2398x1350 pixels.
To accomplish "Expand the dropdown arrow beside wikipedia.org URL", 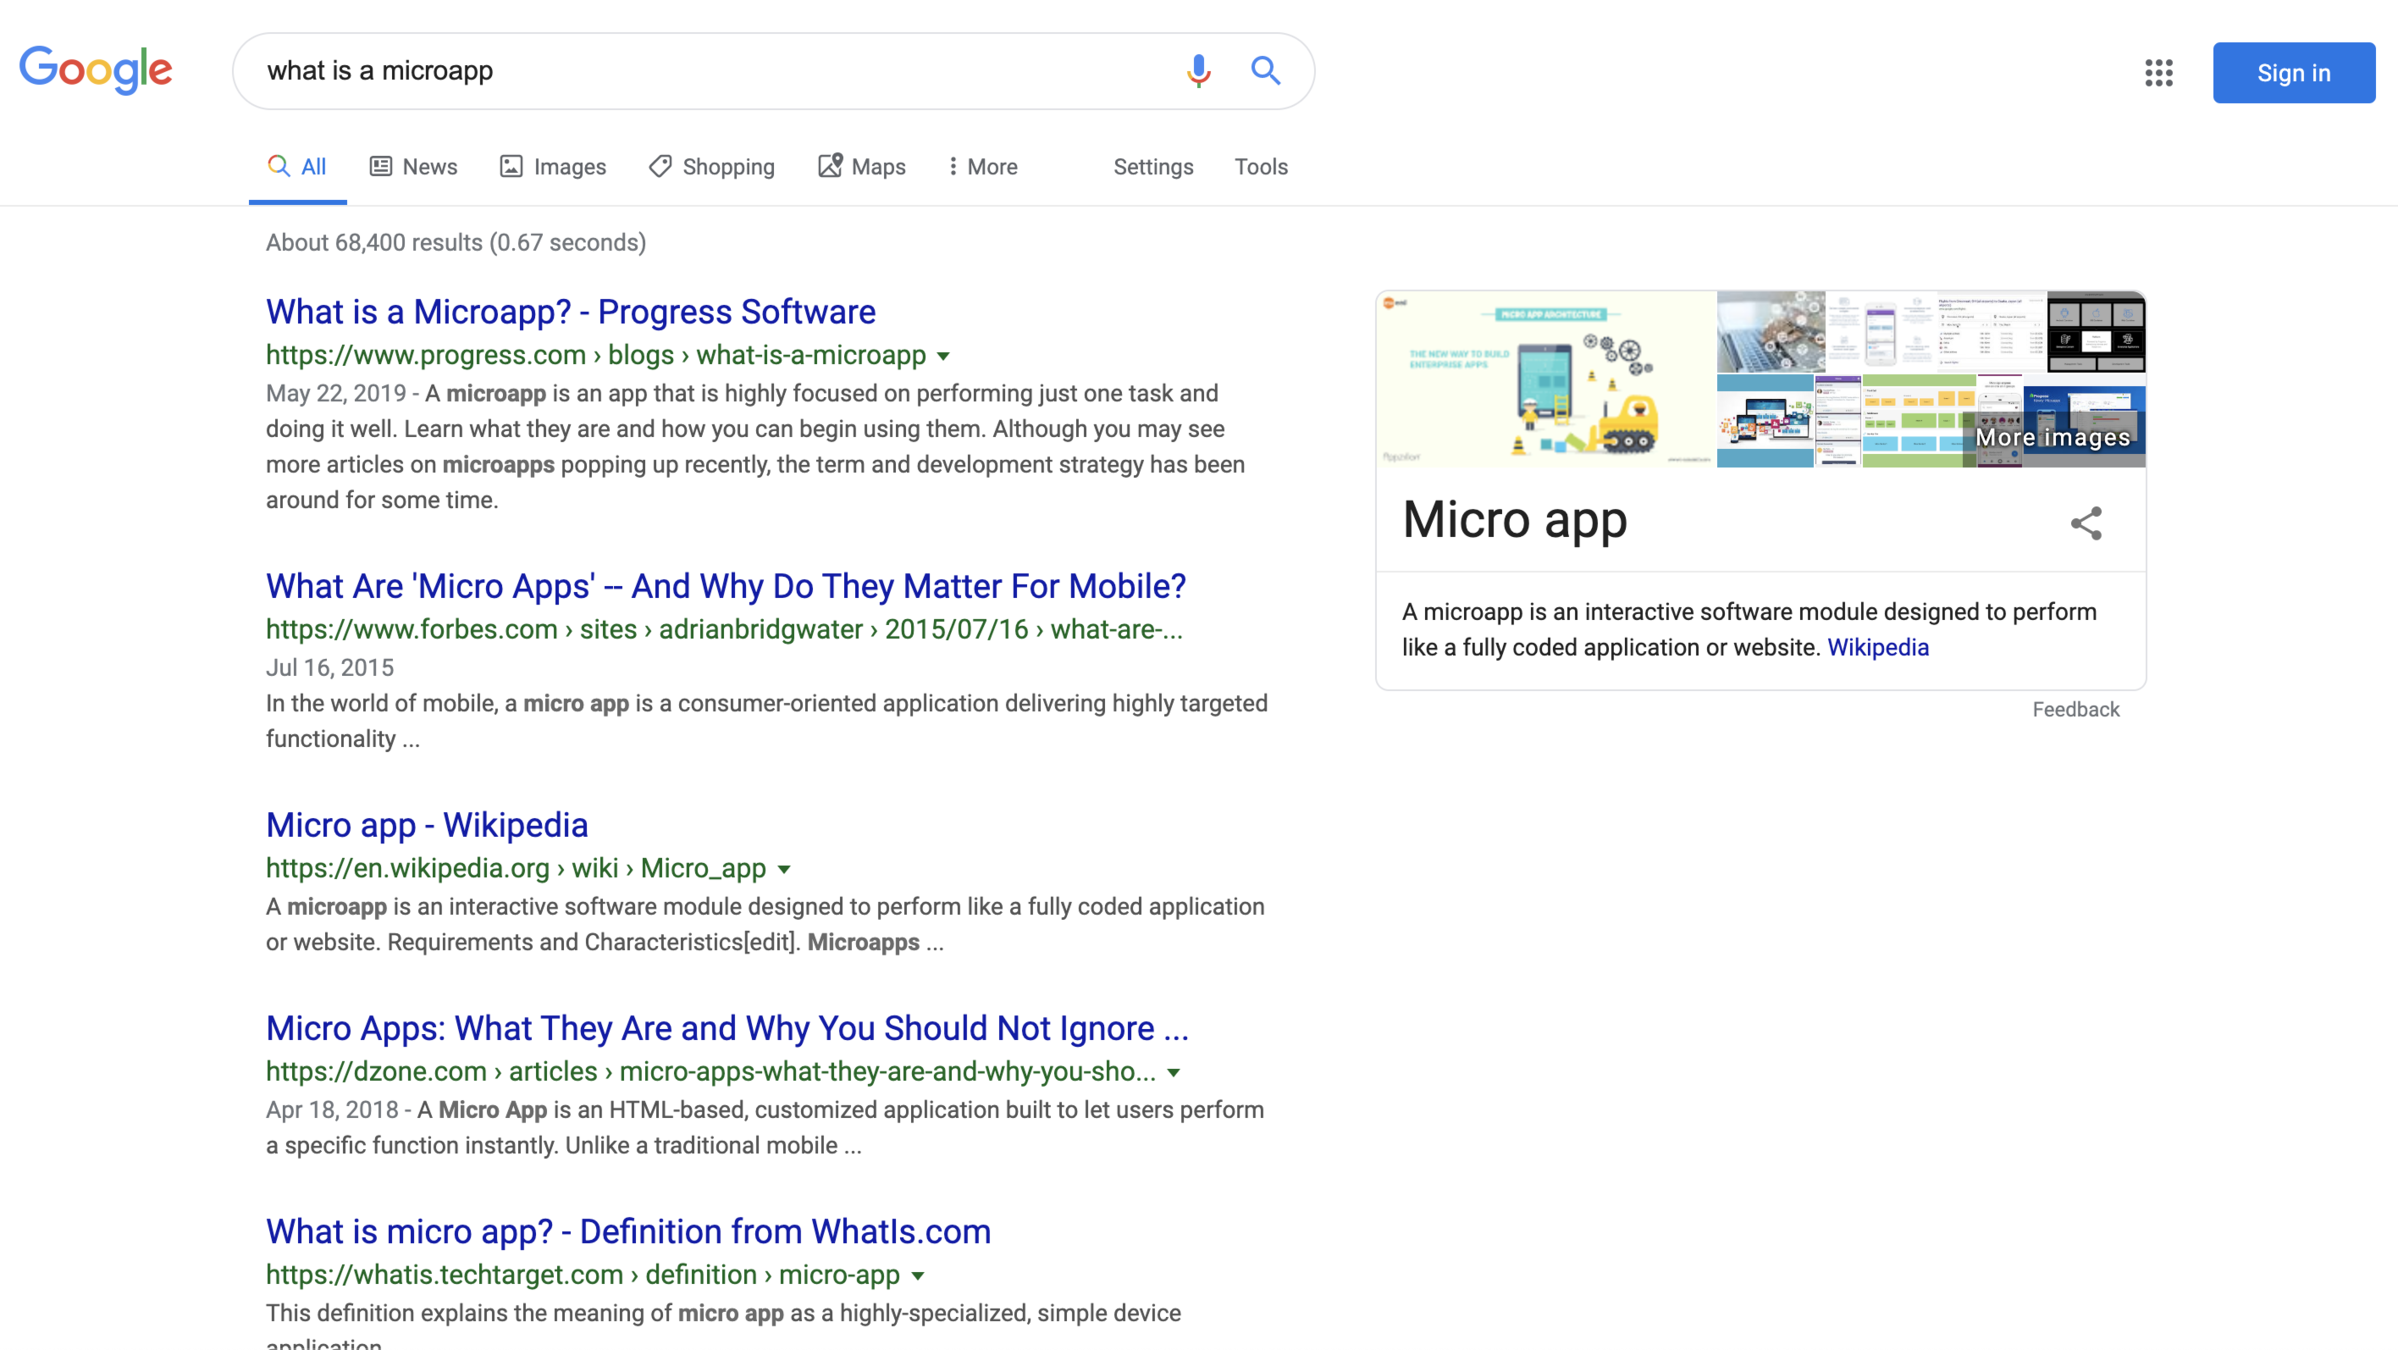I will (x=784, y=869).
